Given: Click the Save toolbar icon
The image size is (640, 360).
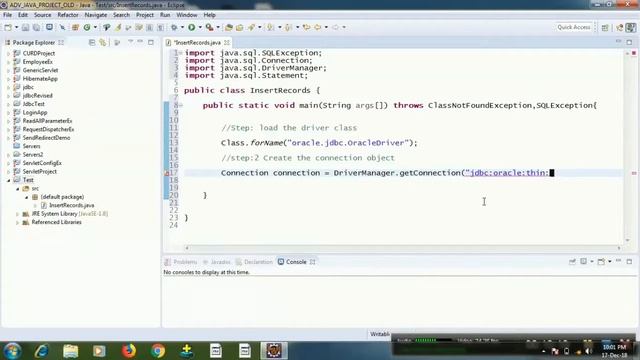Looking at the screenshot, I should point(25,27).
